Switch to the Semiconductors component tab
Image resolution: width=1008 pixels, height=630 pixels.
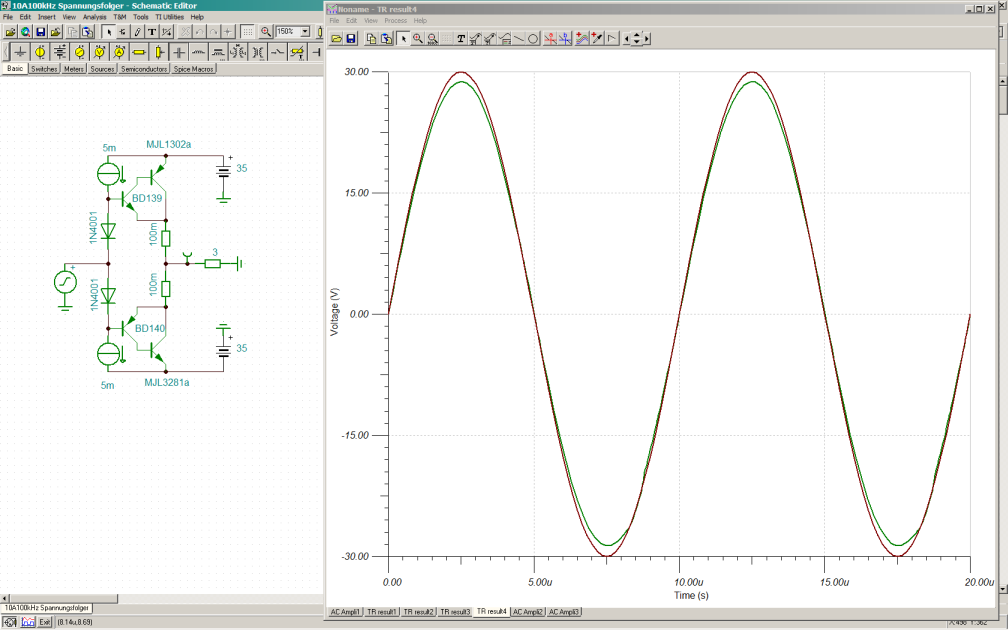pyautogui.click(x=144, y=70)
